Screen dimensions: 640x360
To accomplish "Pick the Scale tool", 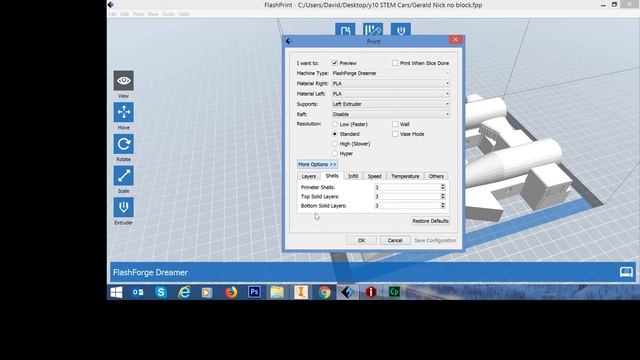I will [x=123, y=176].
